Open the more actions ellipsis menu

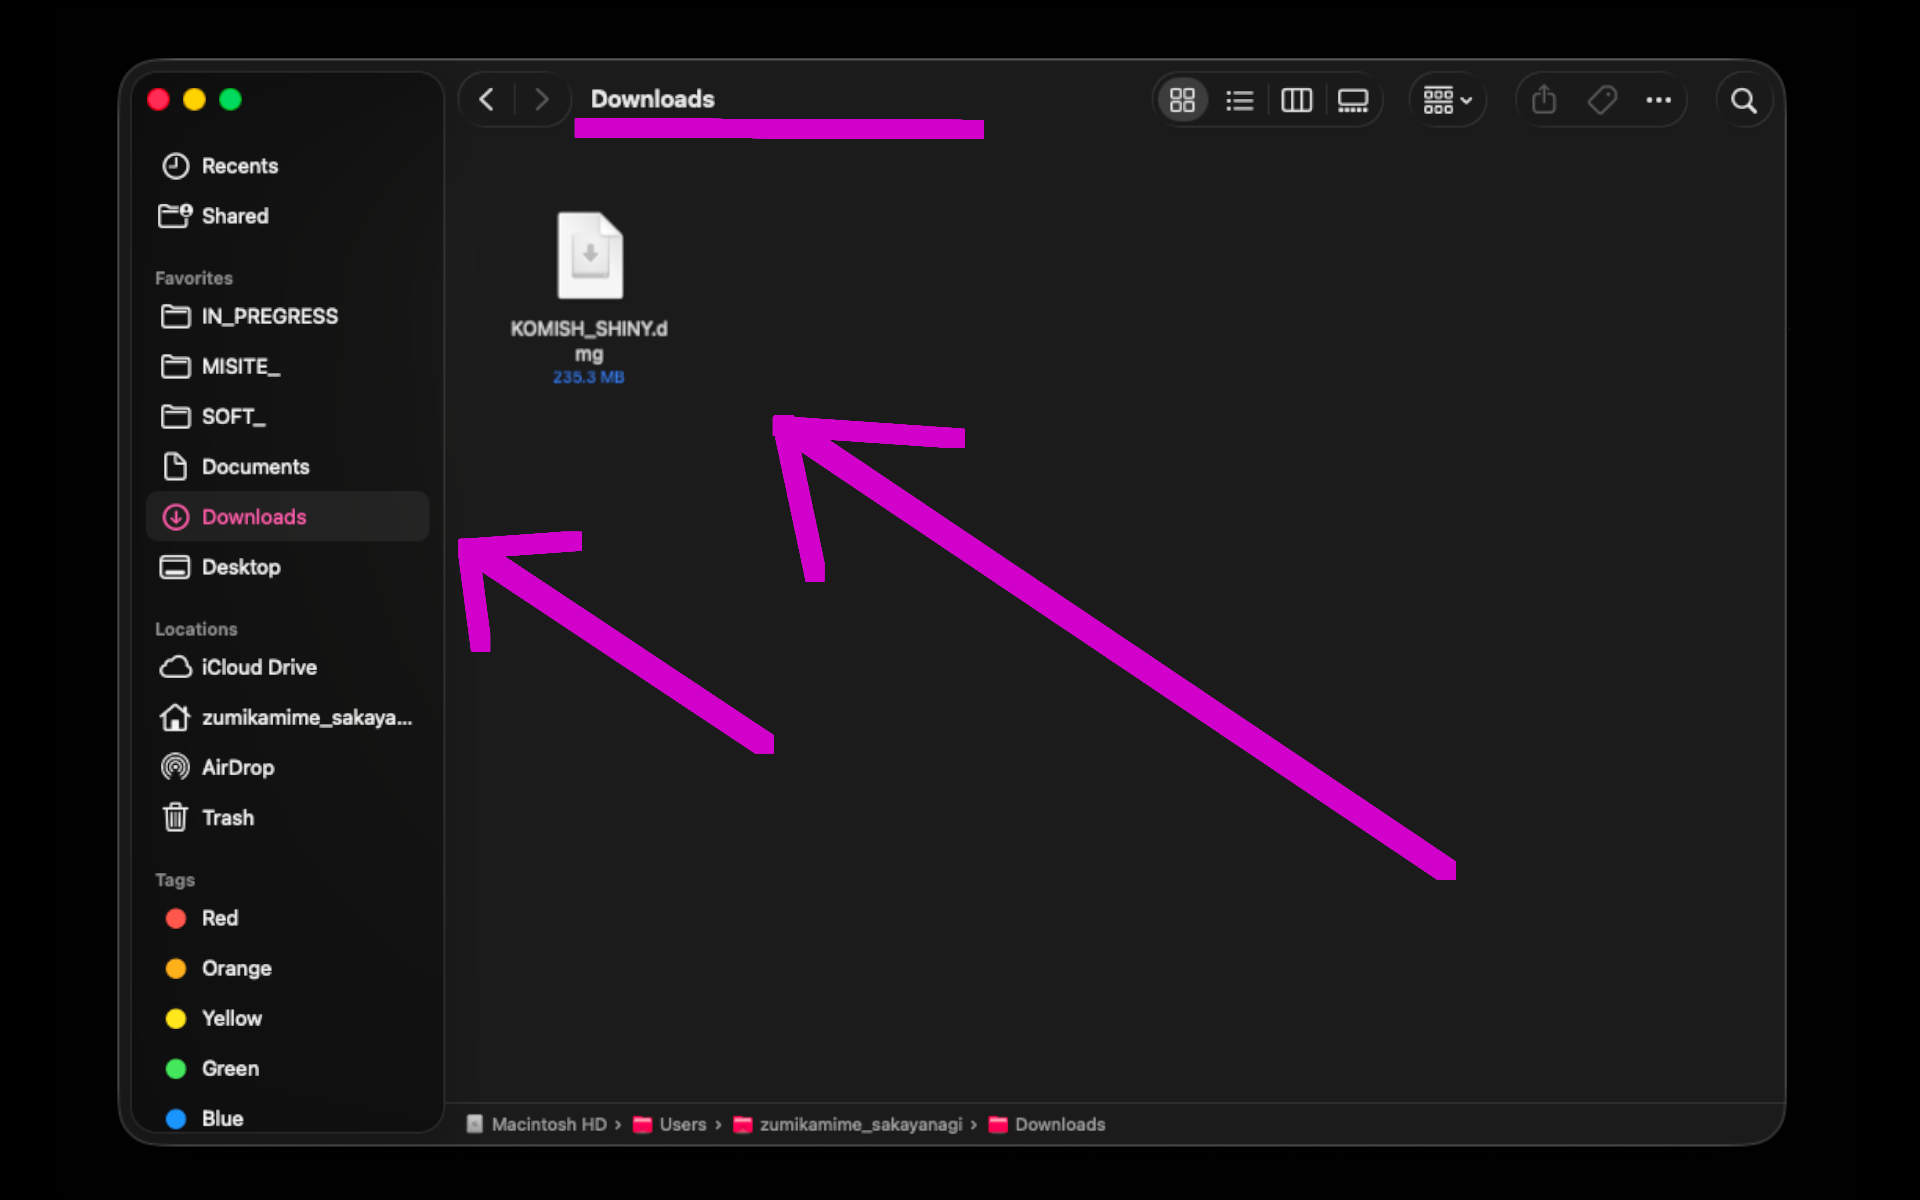point(1658,100)
